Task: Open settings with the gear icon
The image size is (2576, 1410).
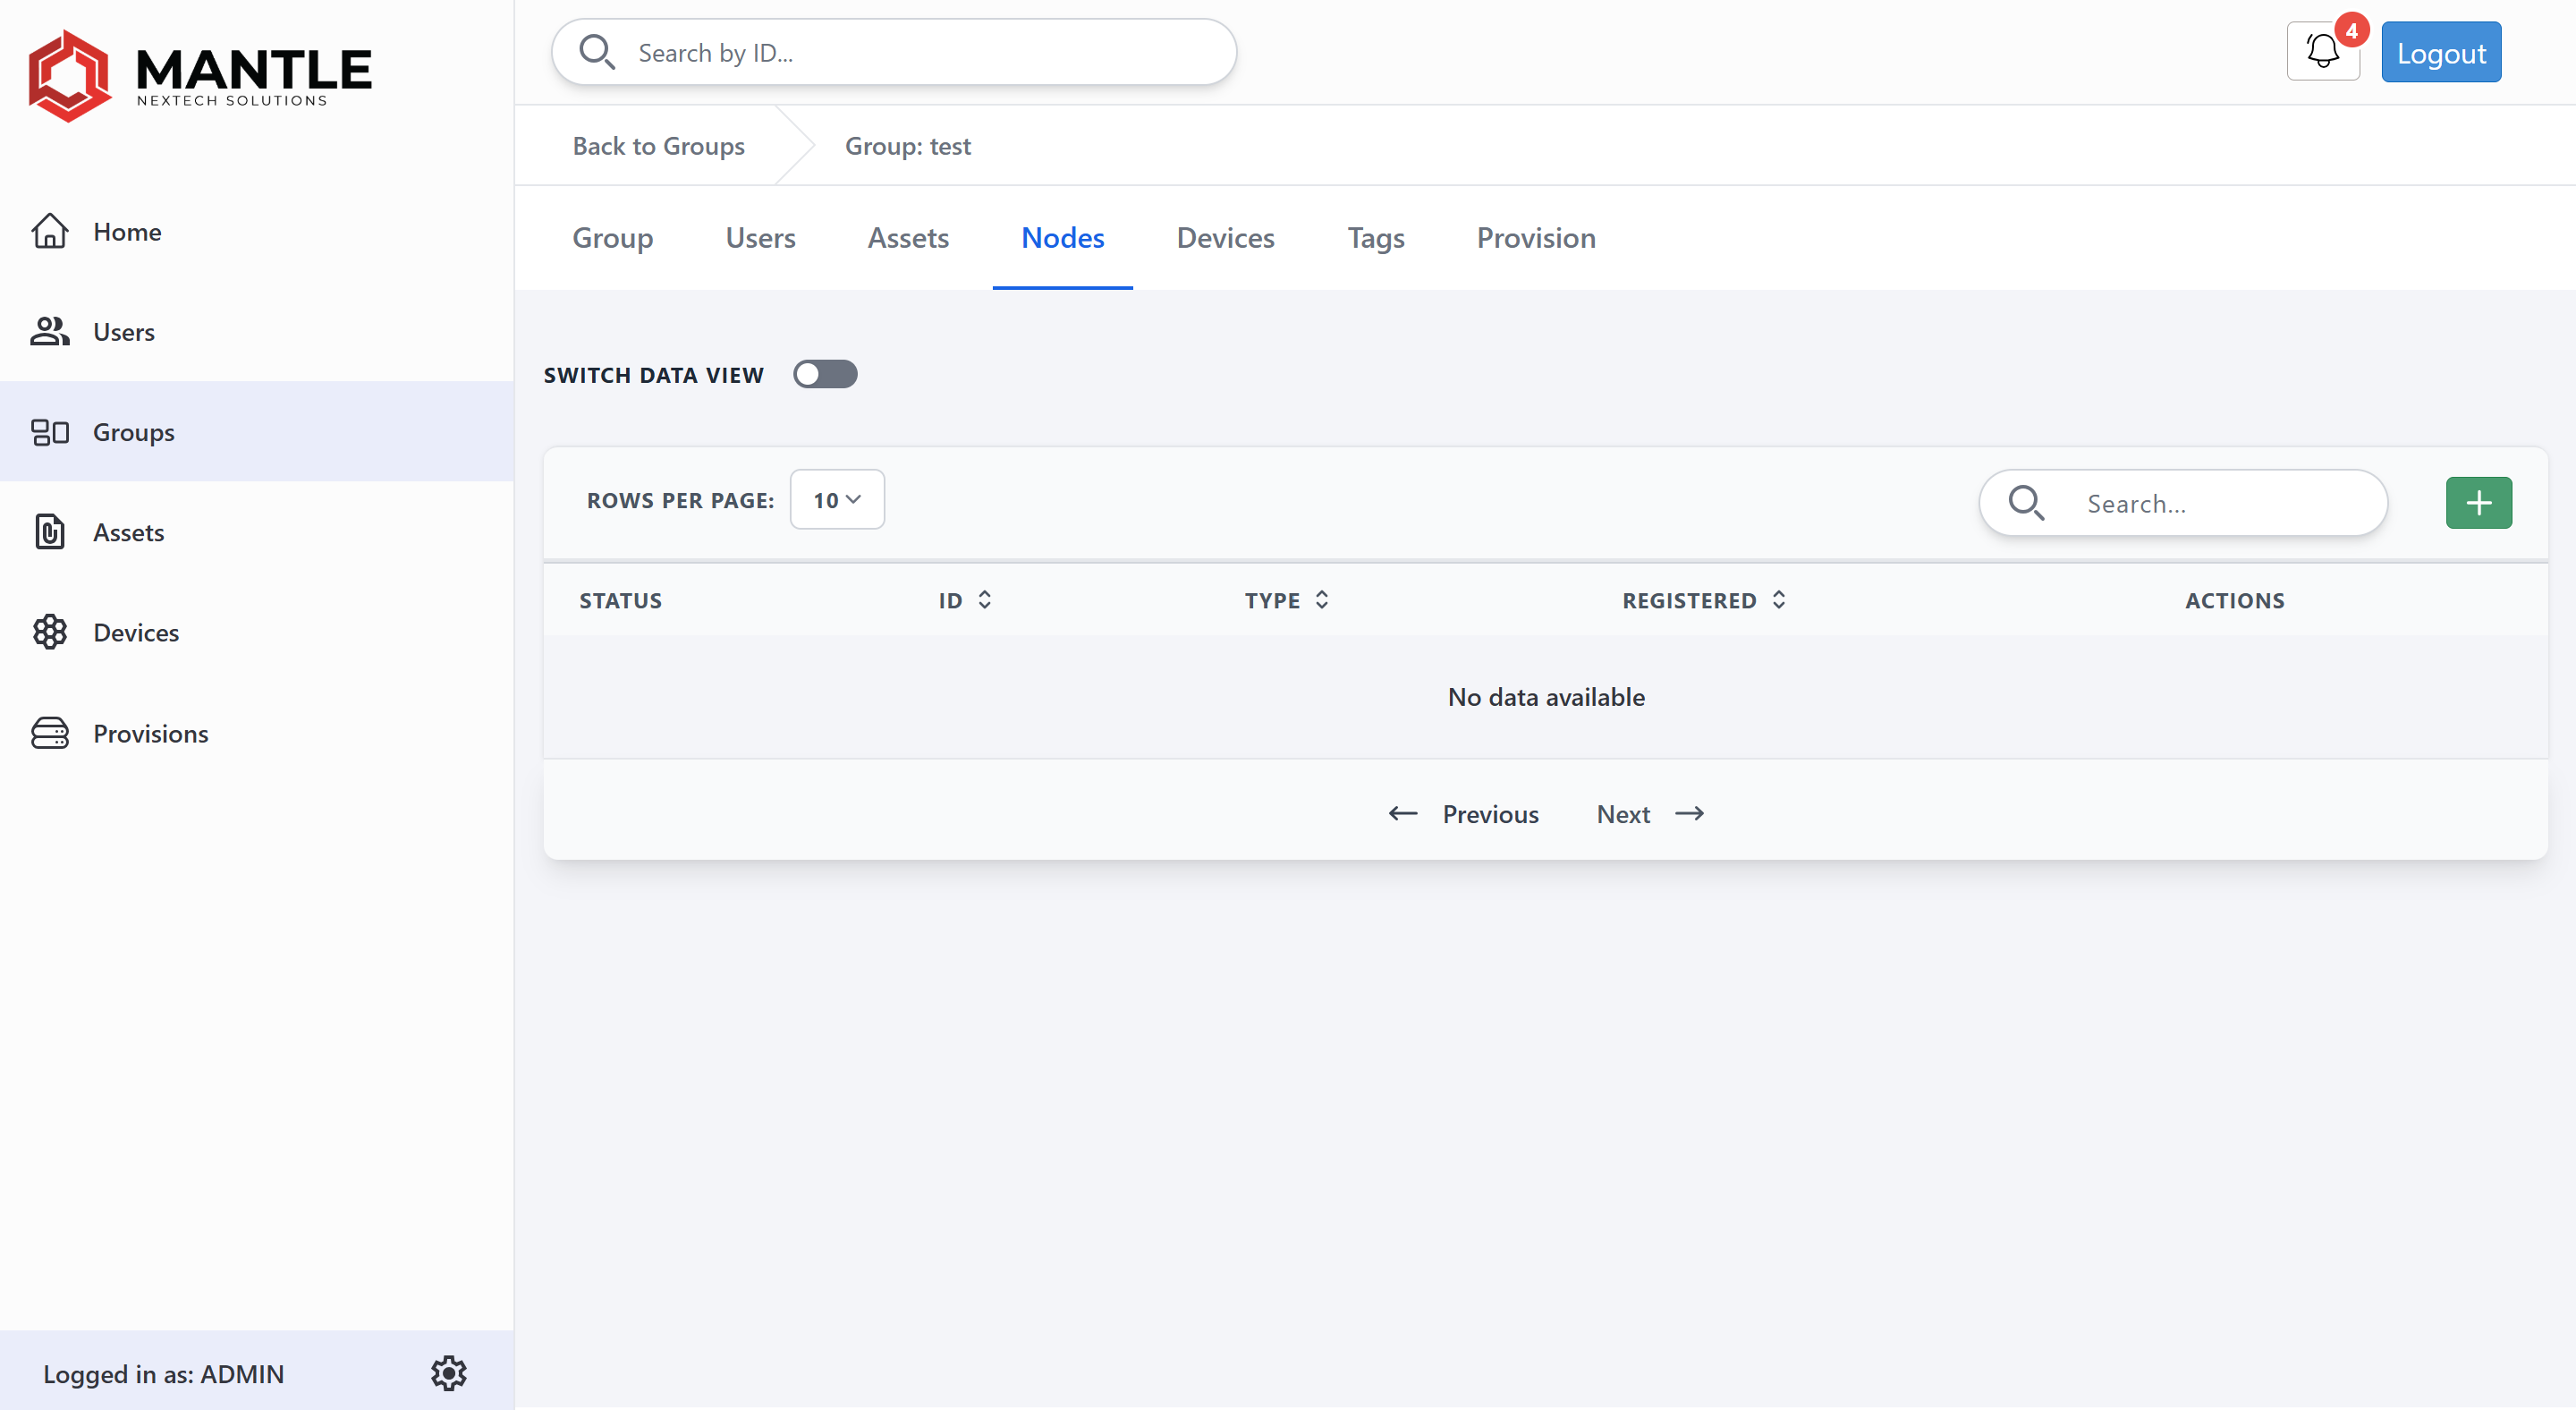Action: pos(448,1372)
